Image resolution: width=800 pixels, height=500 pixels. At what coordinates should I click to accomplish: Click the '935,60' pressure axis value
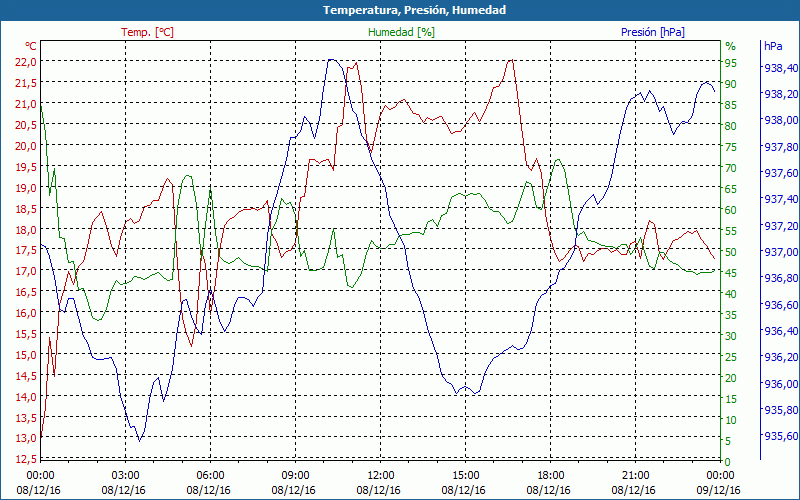tap(781, 436)
